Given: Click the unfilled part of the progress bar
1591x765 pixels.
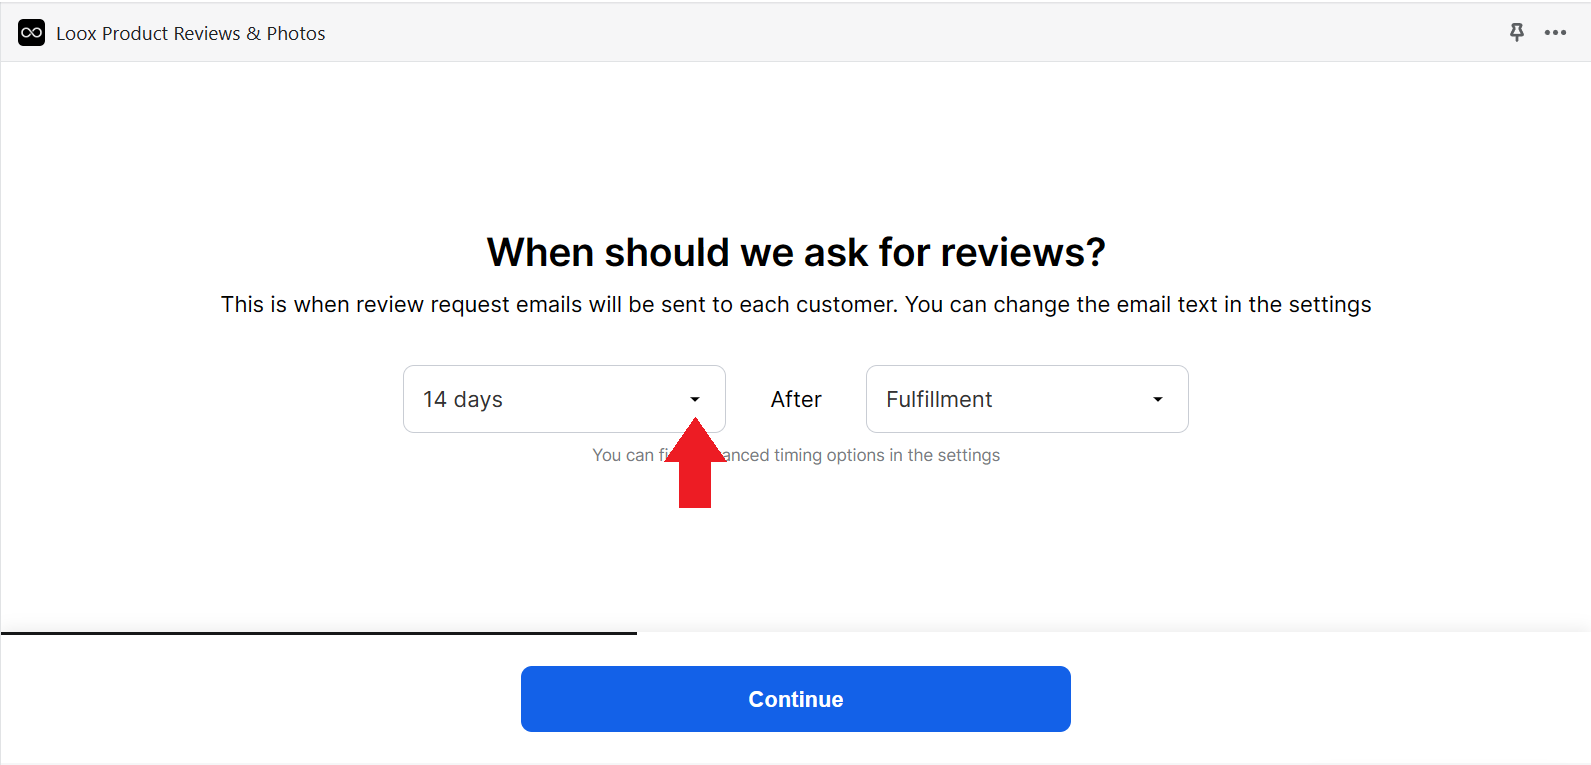Looking at the screenshot, I should click(x=1113, y=633).
